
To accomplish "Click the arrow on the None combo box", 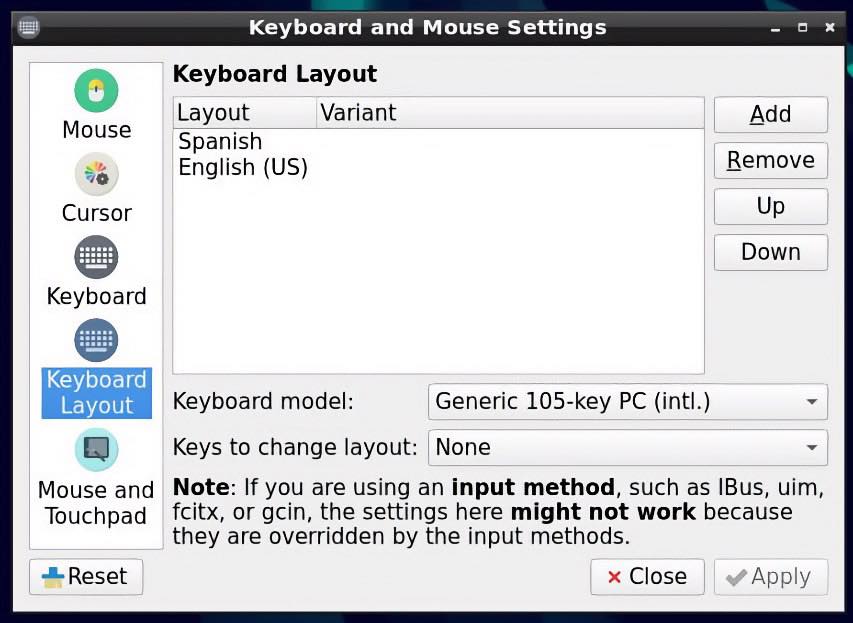I will click(x=812, y=448).
